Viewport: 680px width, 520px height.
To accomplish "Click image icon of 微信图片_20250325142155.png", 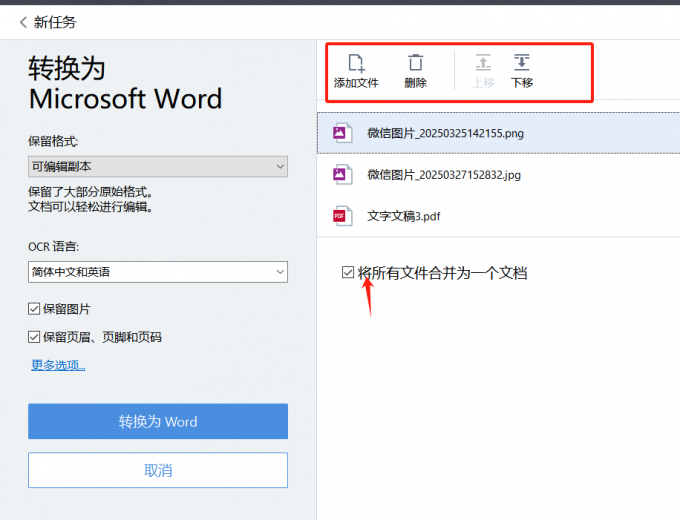I will [342, 133].
